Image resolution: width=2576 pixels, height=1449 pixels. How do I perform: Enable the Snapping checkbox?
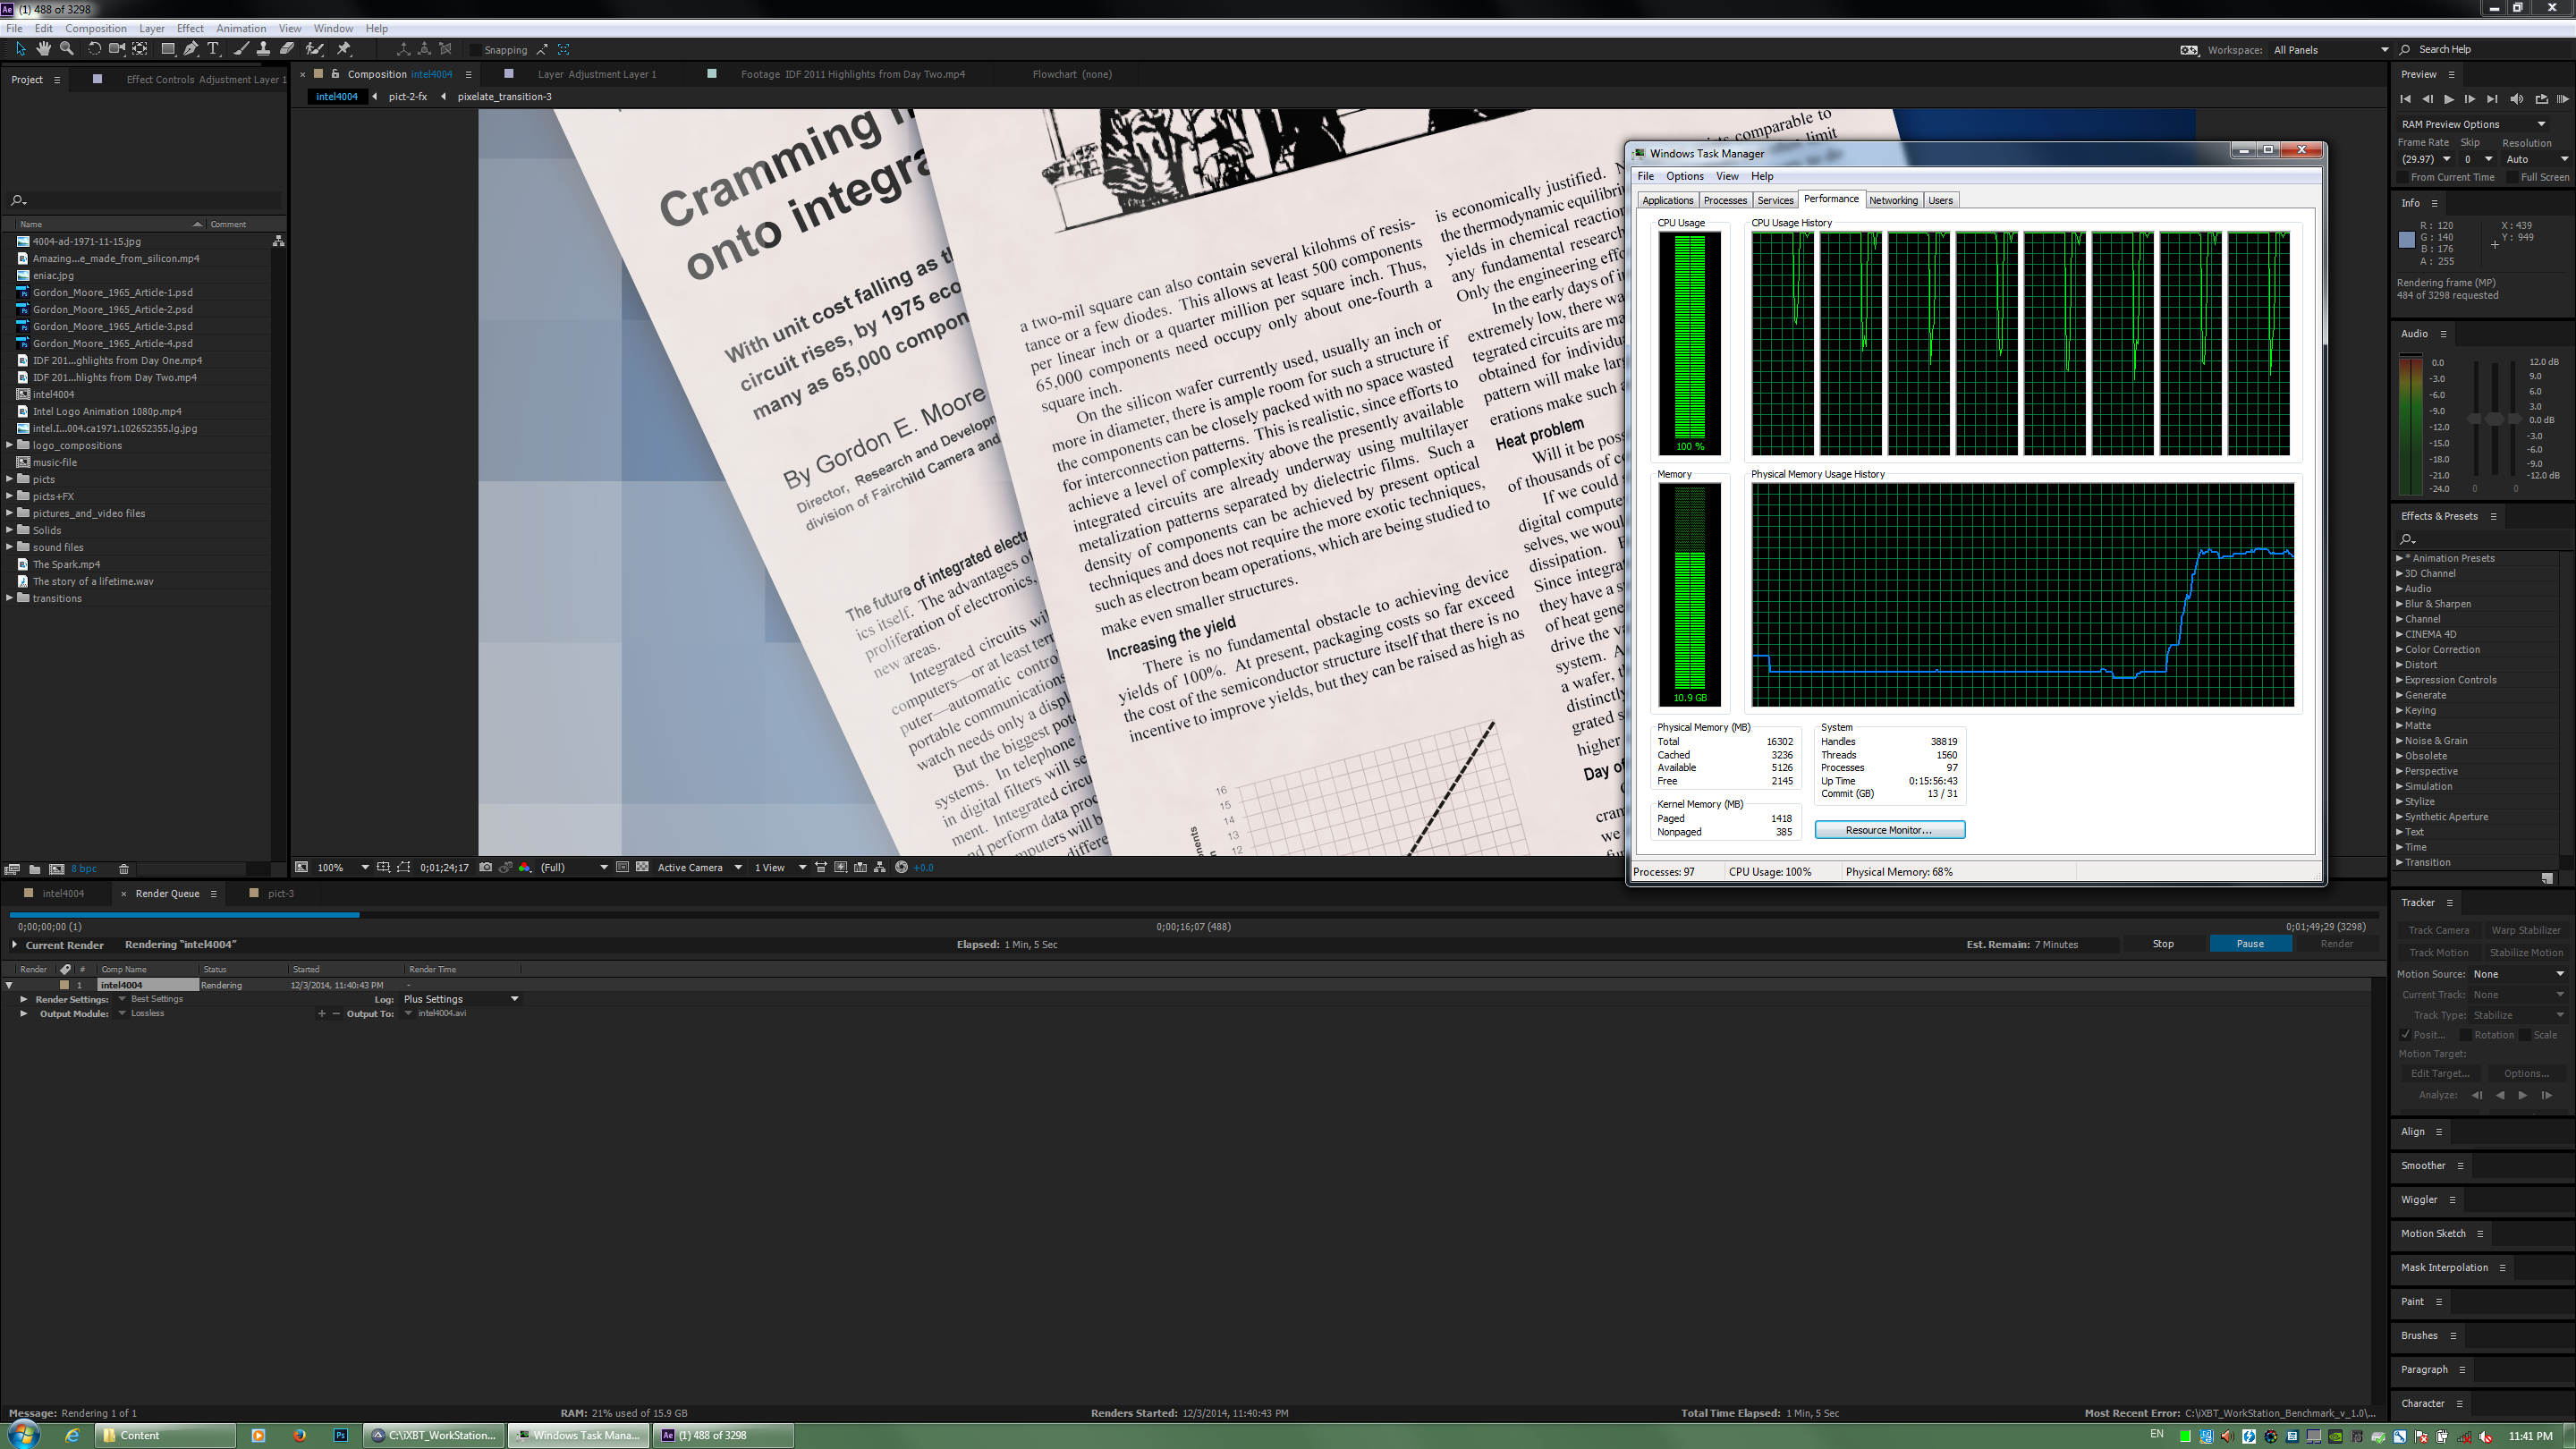point(475,50)
